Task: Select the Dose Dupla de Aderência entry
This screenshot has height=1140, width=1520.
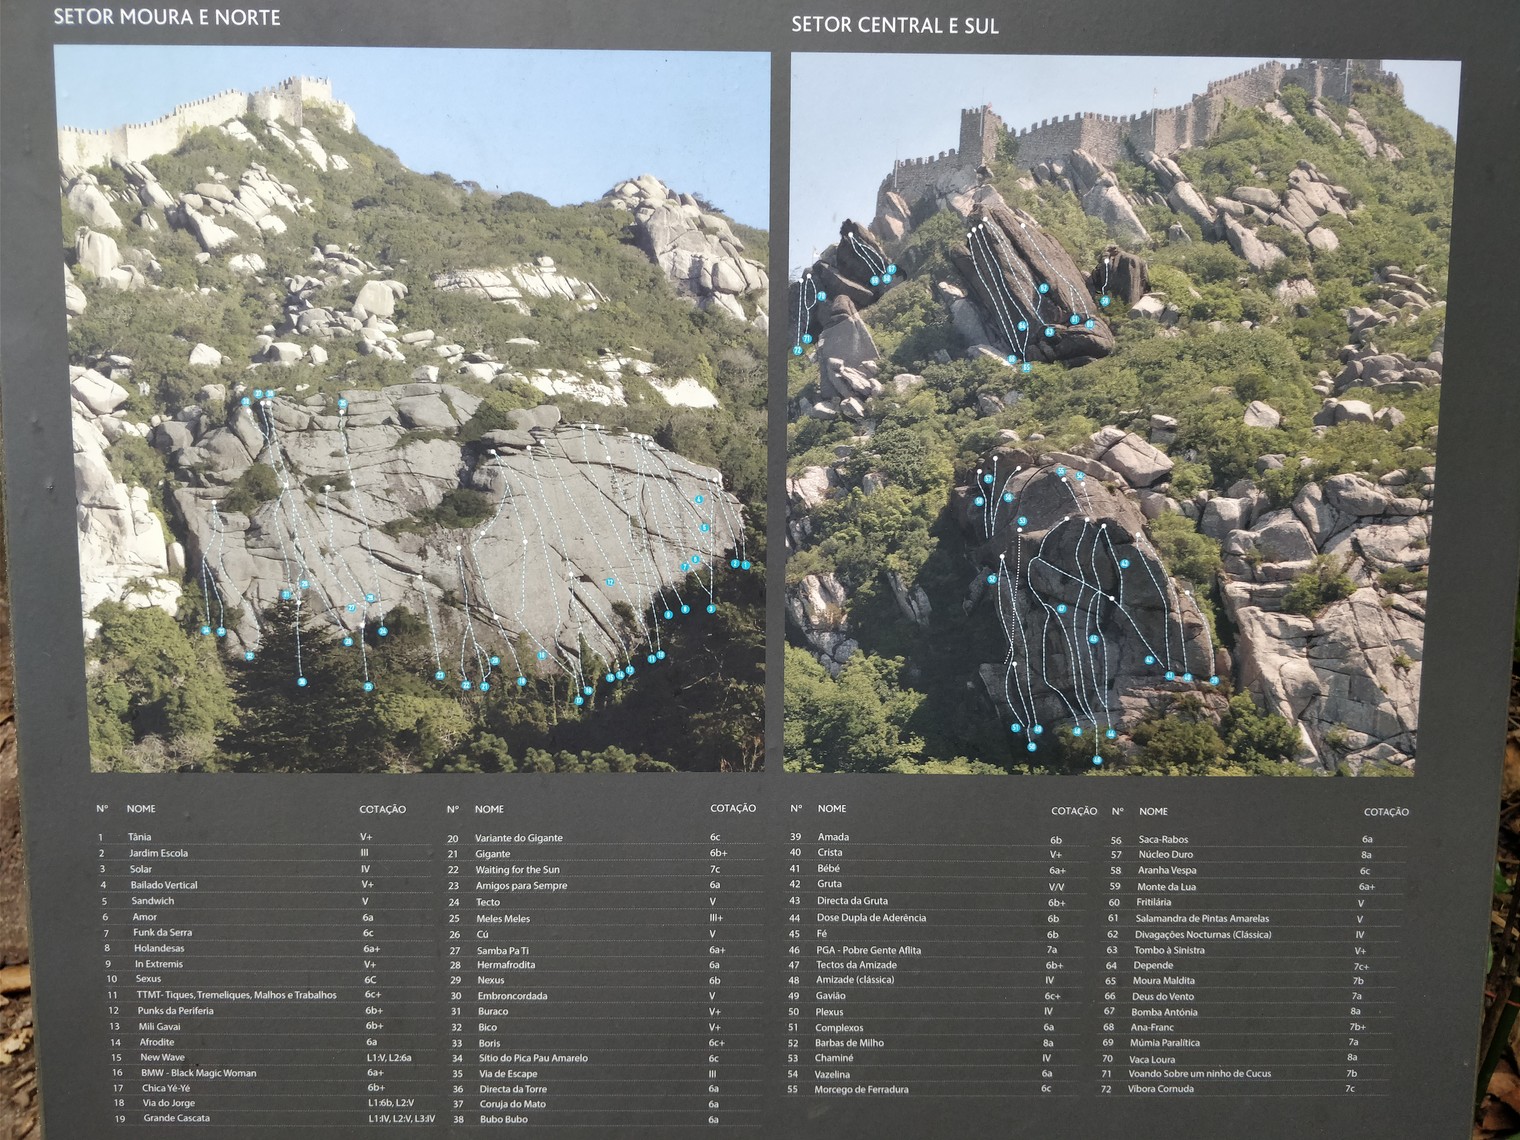Action: tap(870, 918)
